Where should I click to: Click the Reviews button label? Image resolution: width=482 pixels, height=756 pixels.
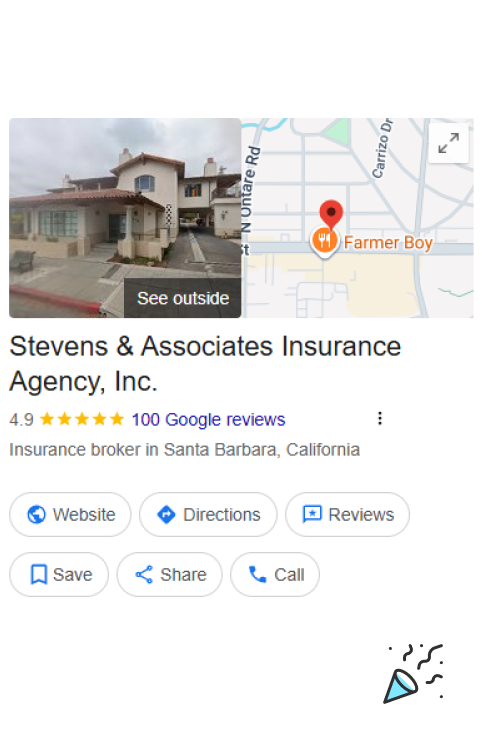click(361, 514)
